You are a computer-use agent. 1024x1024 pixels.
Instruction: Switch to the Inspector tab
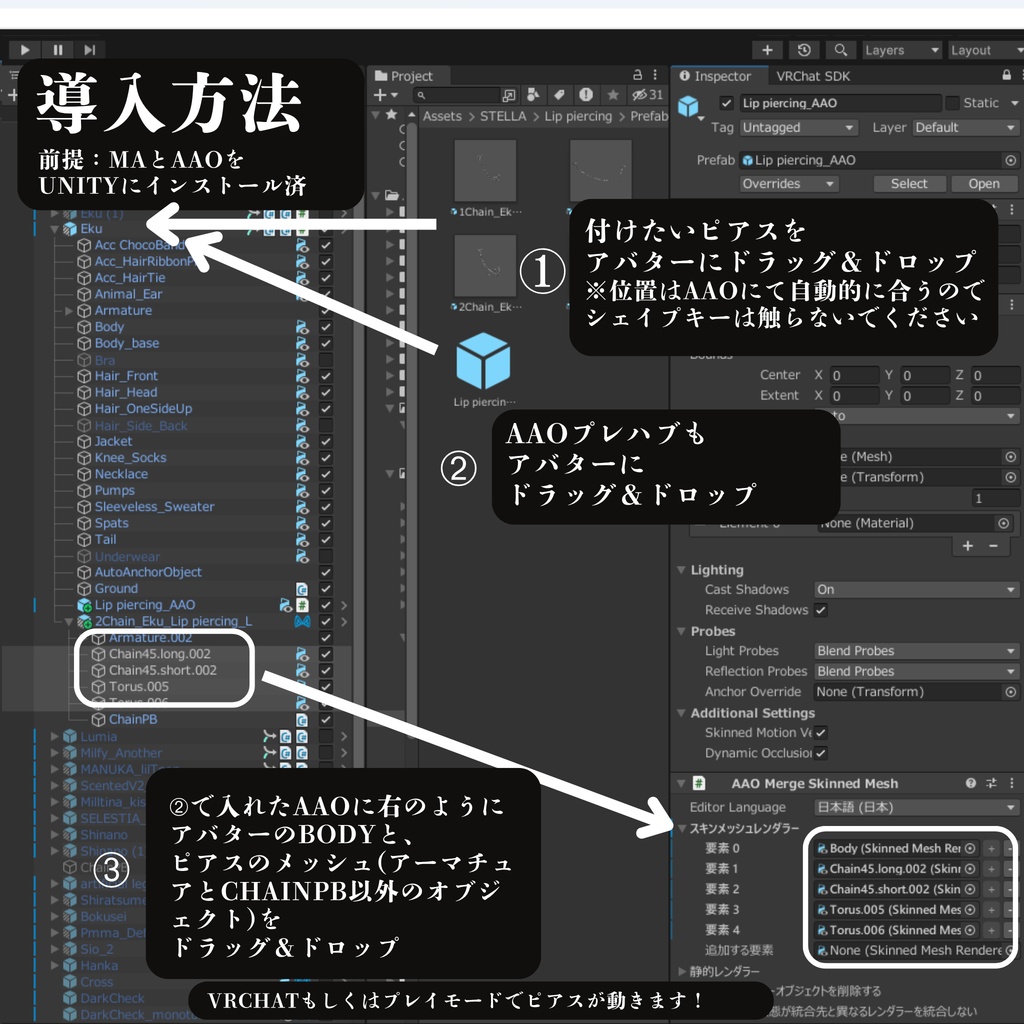coord(716,76)
